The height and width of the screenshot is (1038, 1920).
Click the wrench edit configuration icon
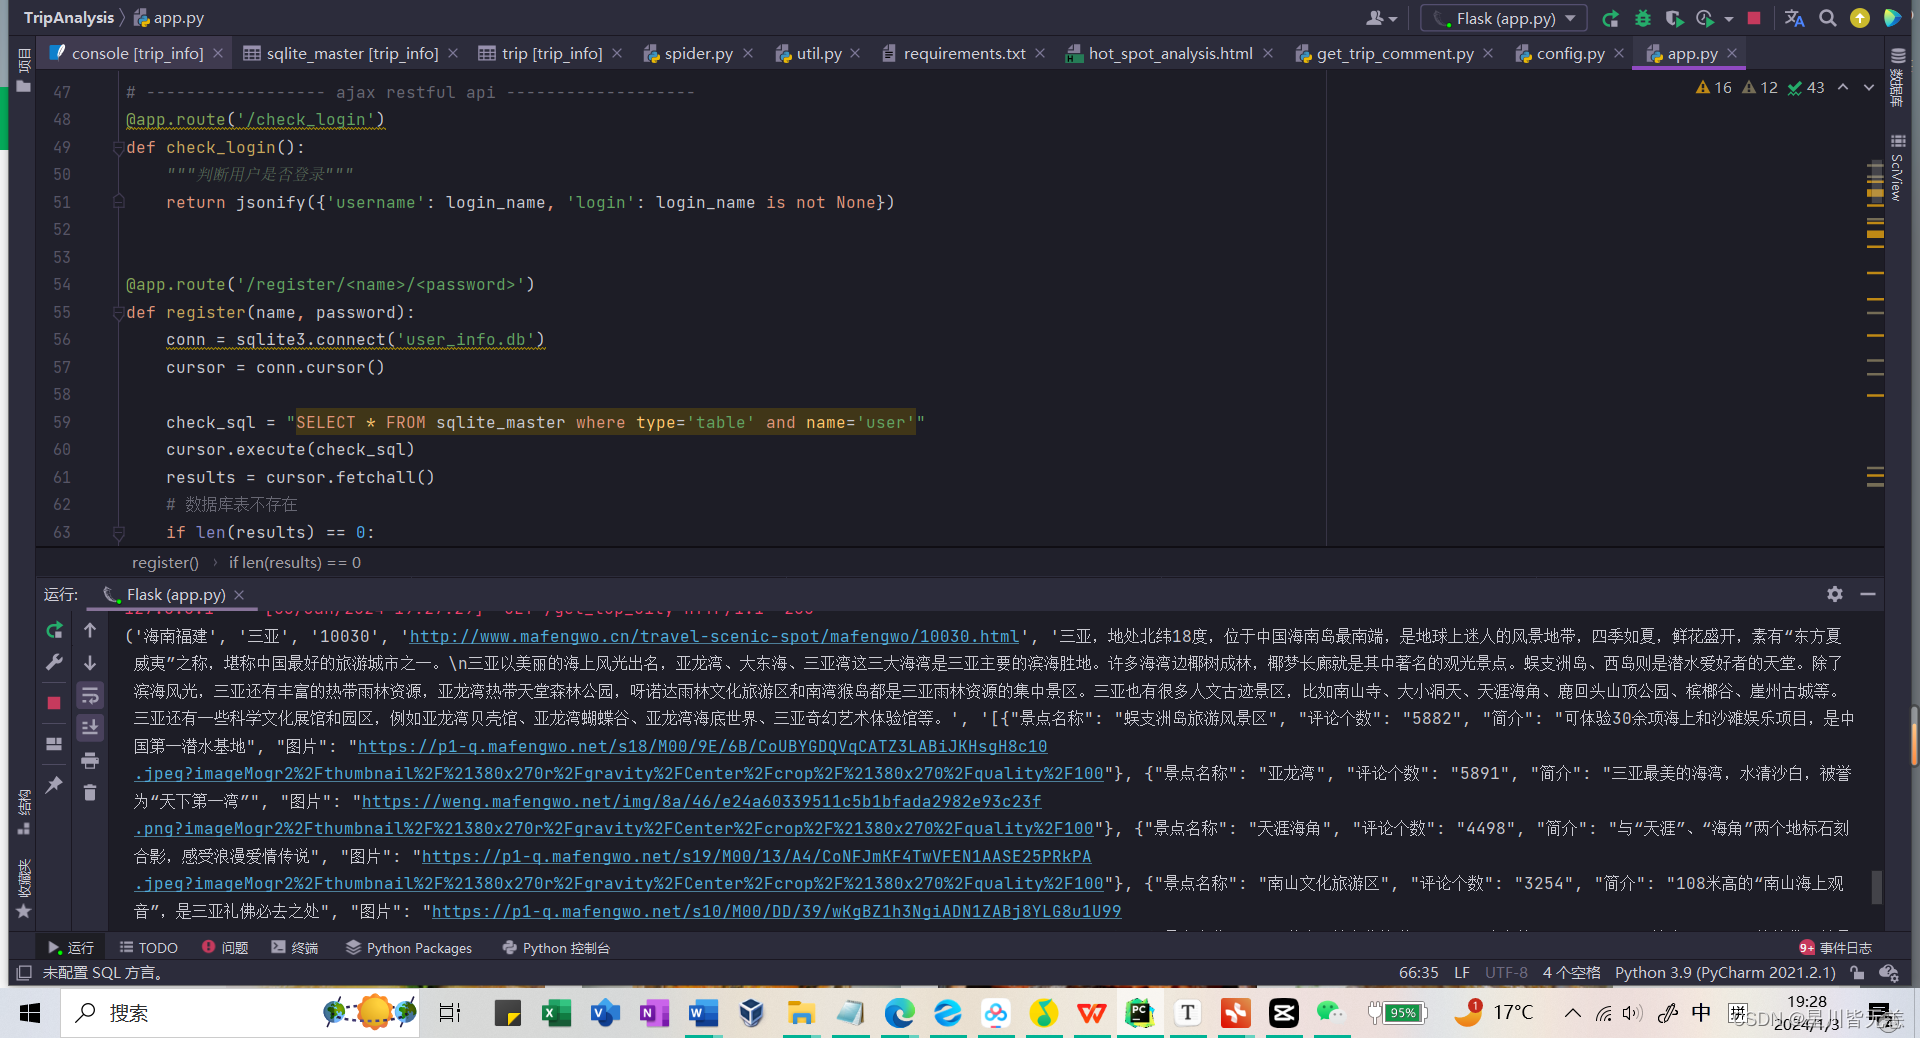[x=55, y=662]
